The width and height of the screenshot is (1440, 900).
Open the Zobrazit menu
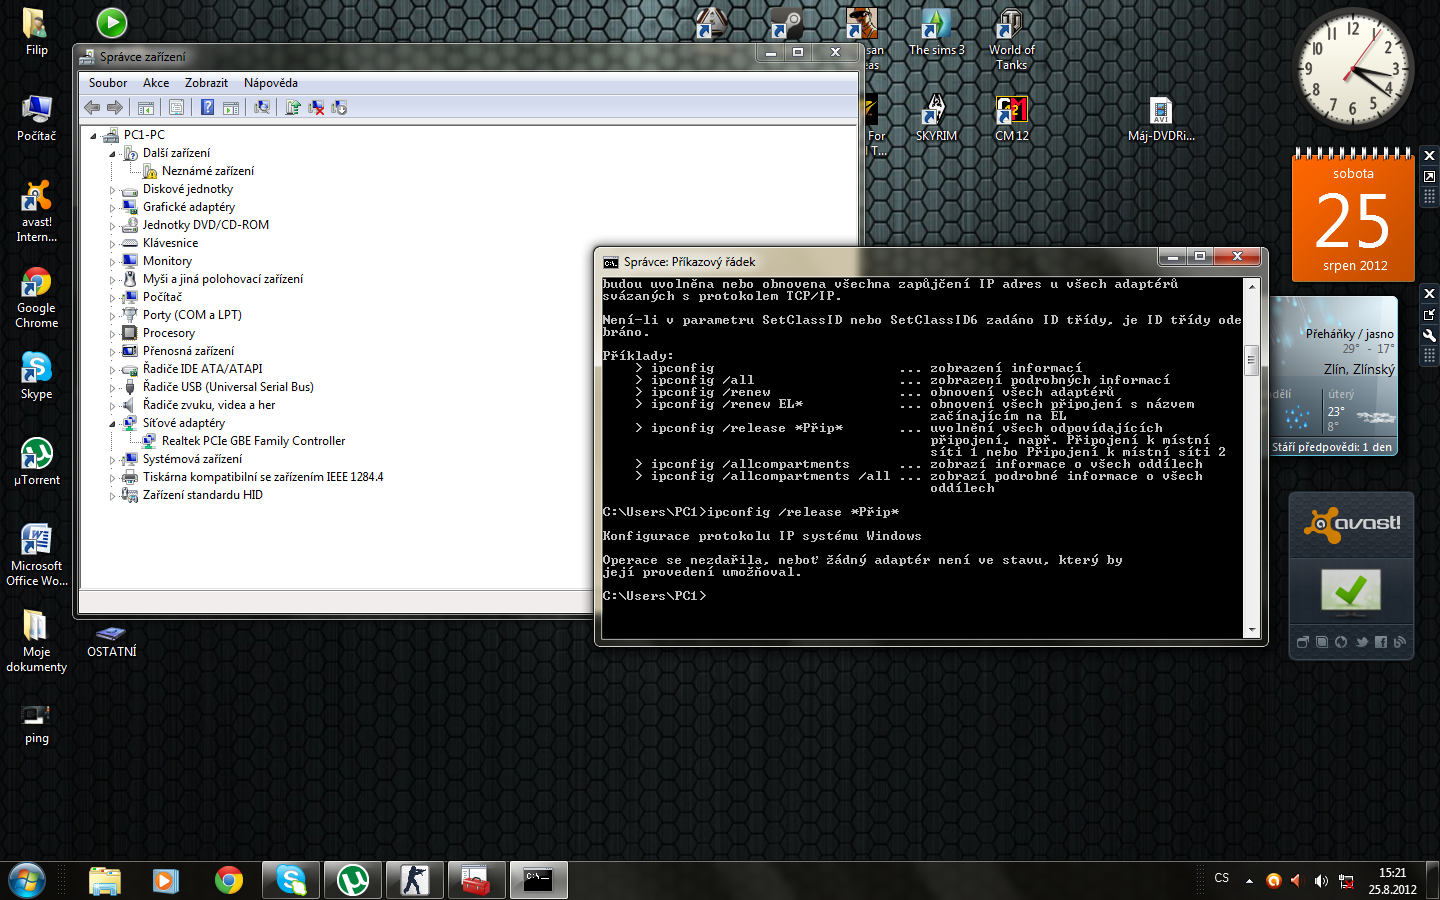206,83
